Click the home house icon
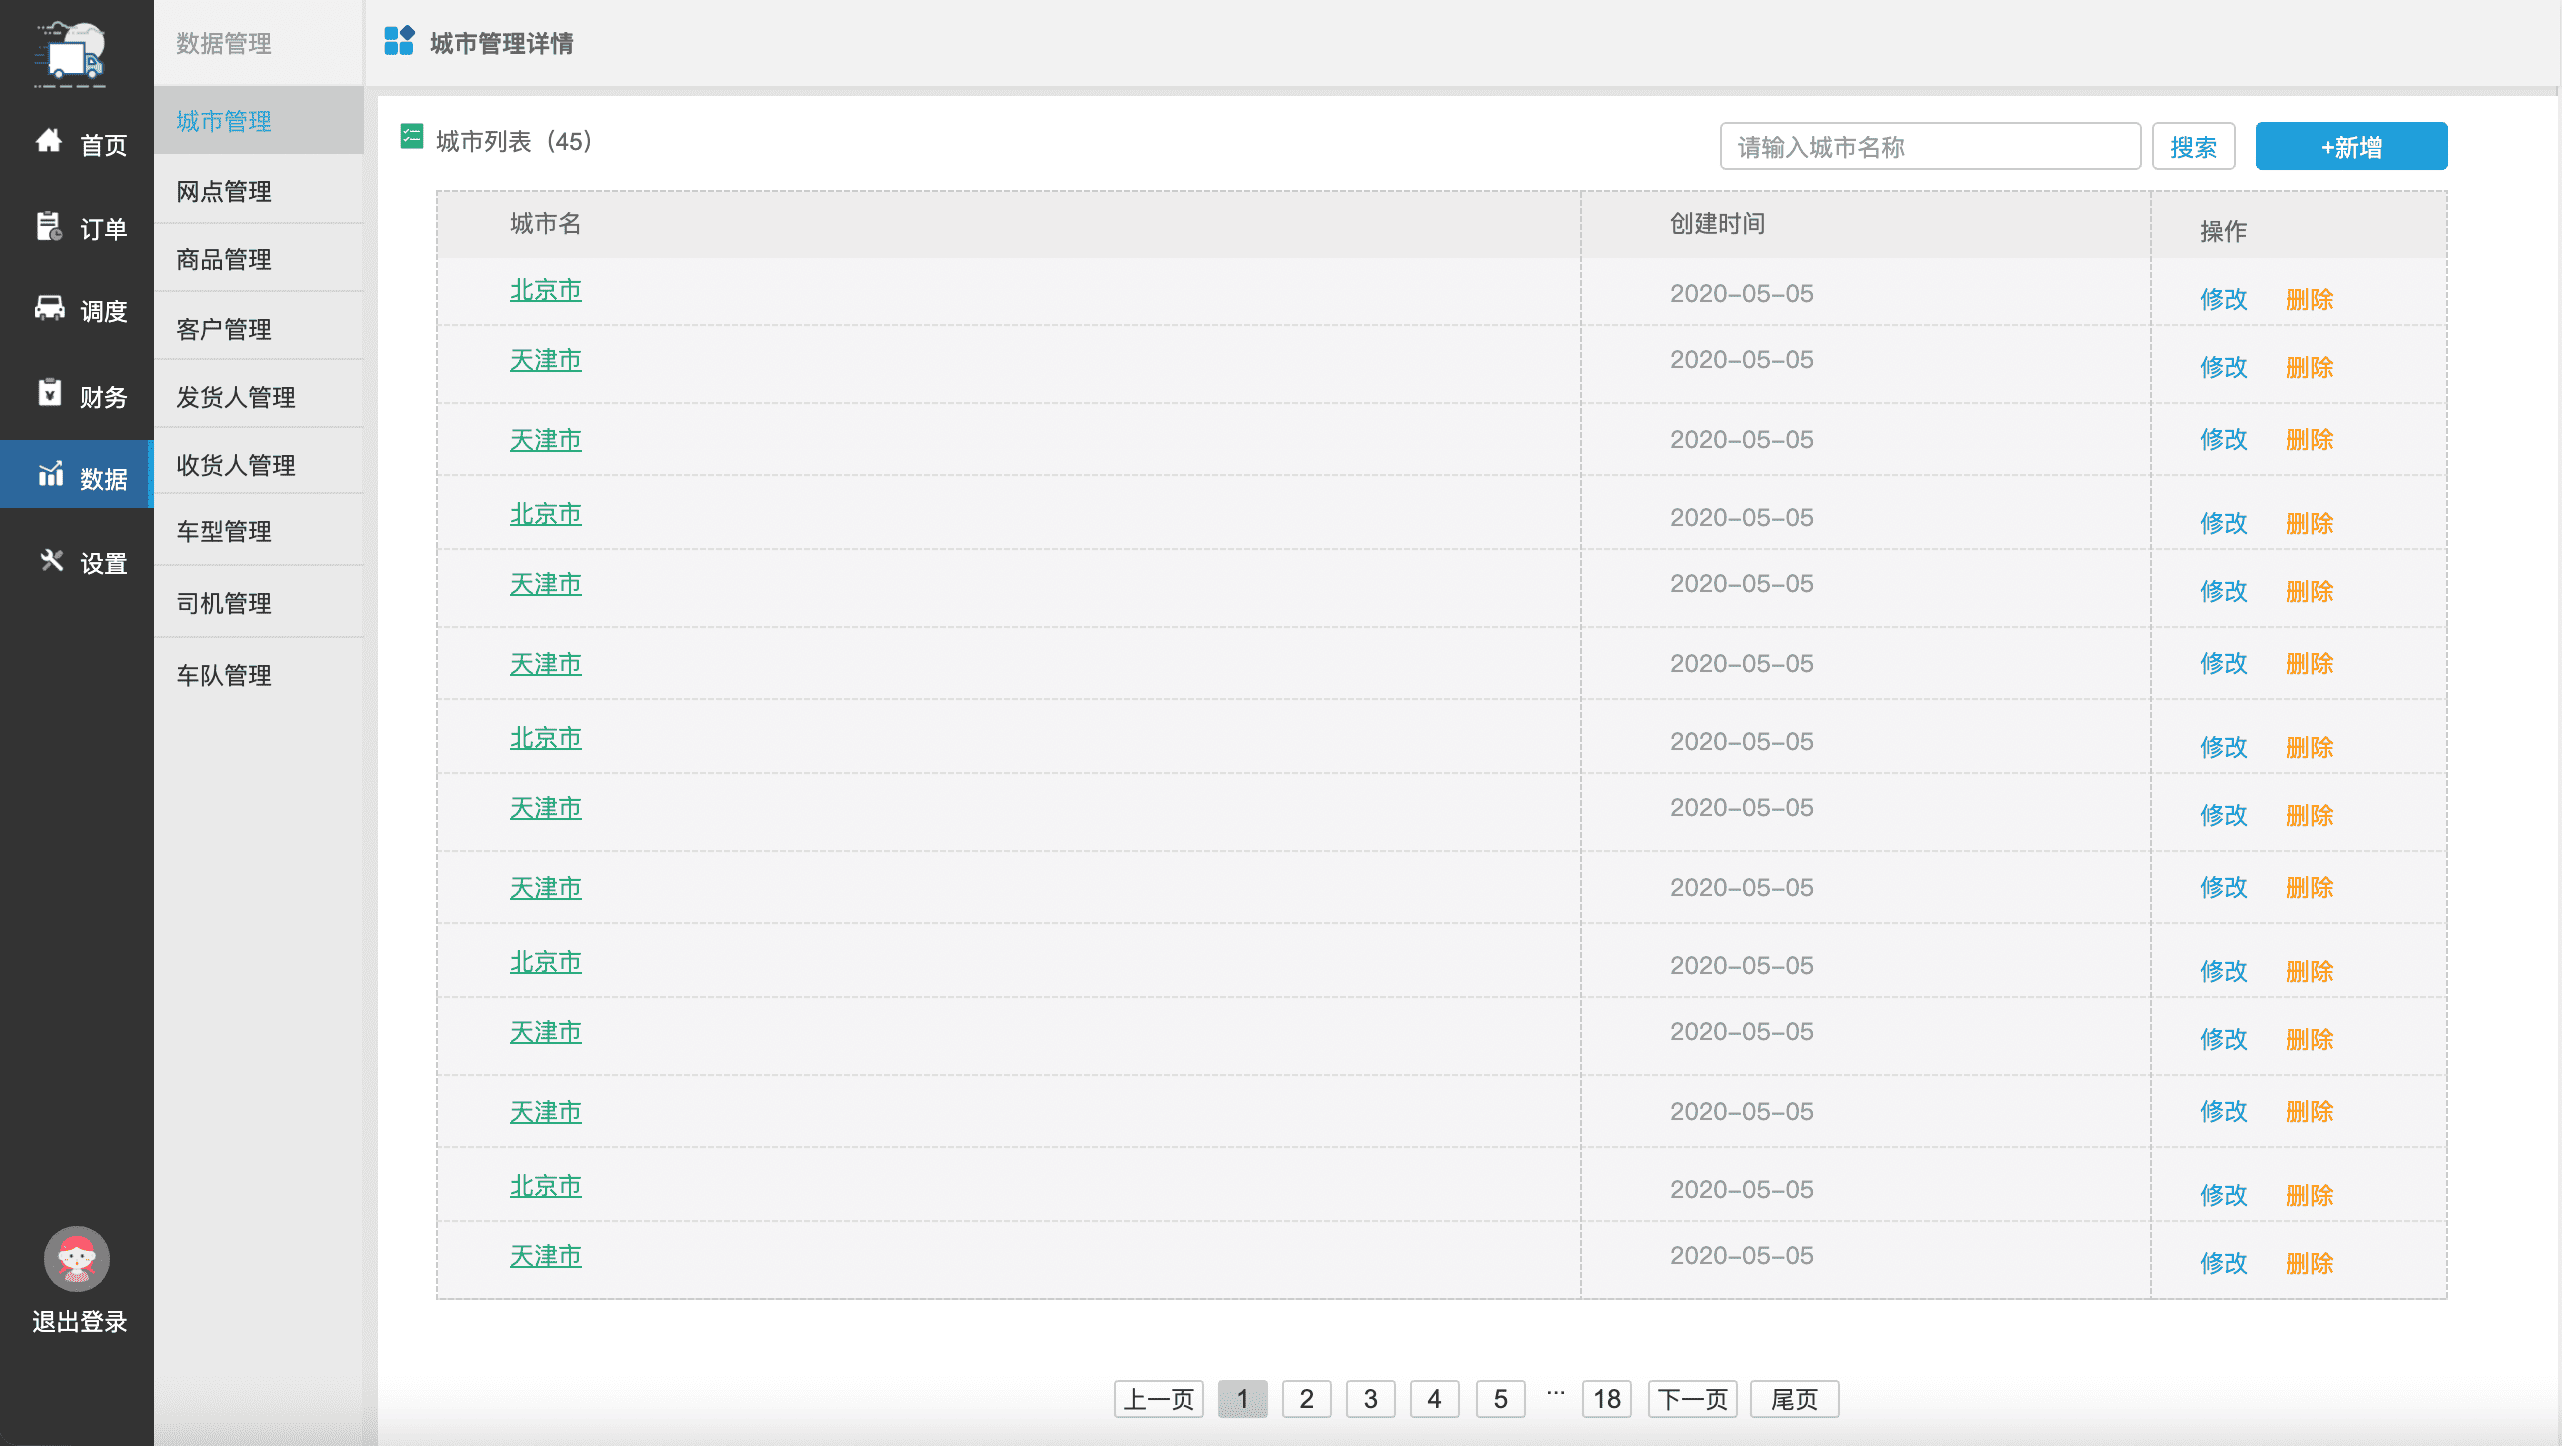Viewport: 2562px width, 1446px height. tap(48, 141)
